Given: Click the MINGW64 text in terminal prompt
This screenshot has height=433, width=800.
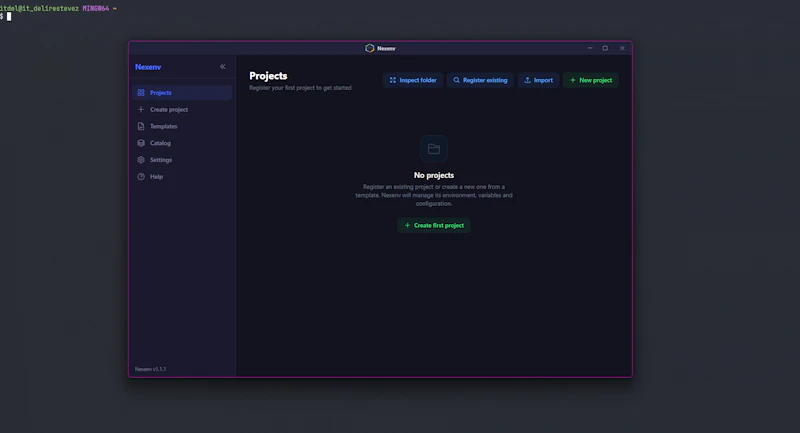Looking at the screenshot, I should pos(95,8).
